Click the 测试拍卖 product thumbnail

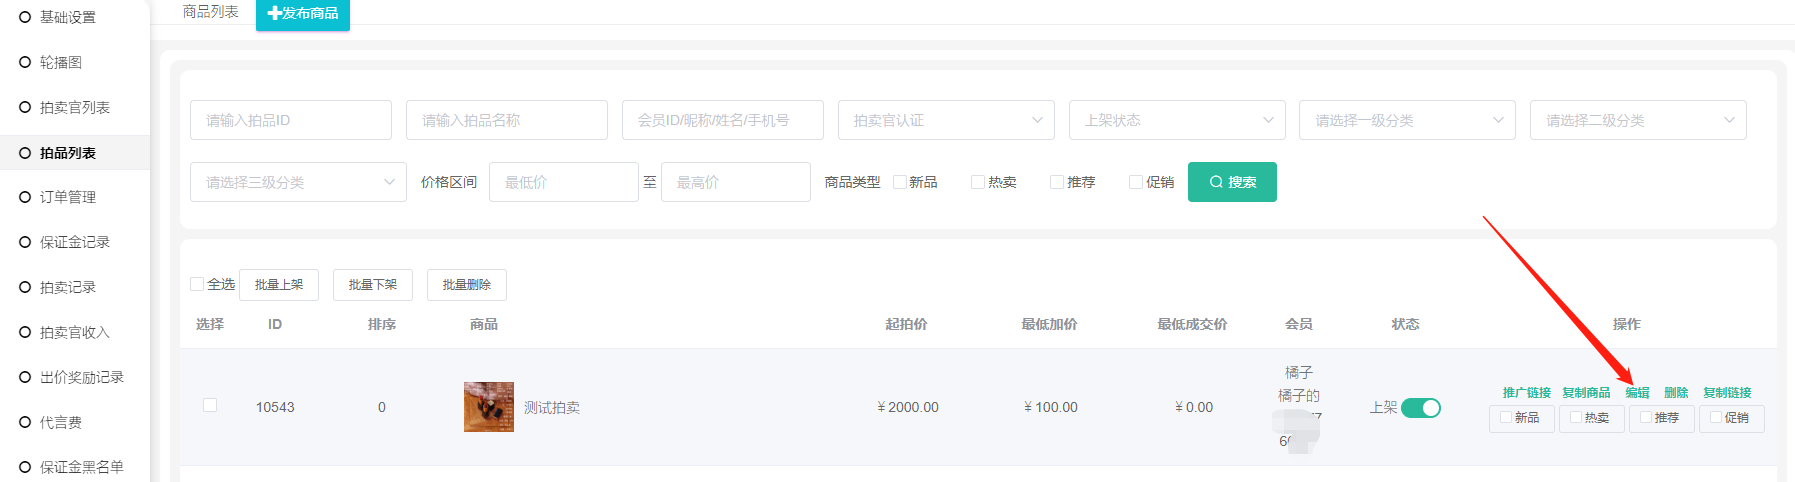(488, 407)
